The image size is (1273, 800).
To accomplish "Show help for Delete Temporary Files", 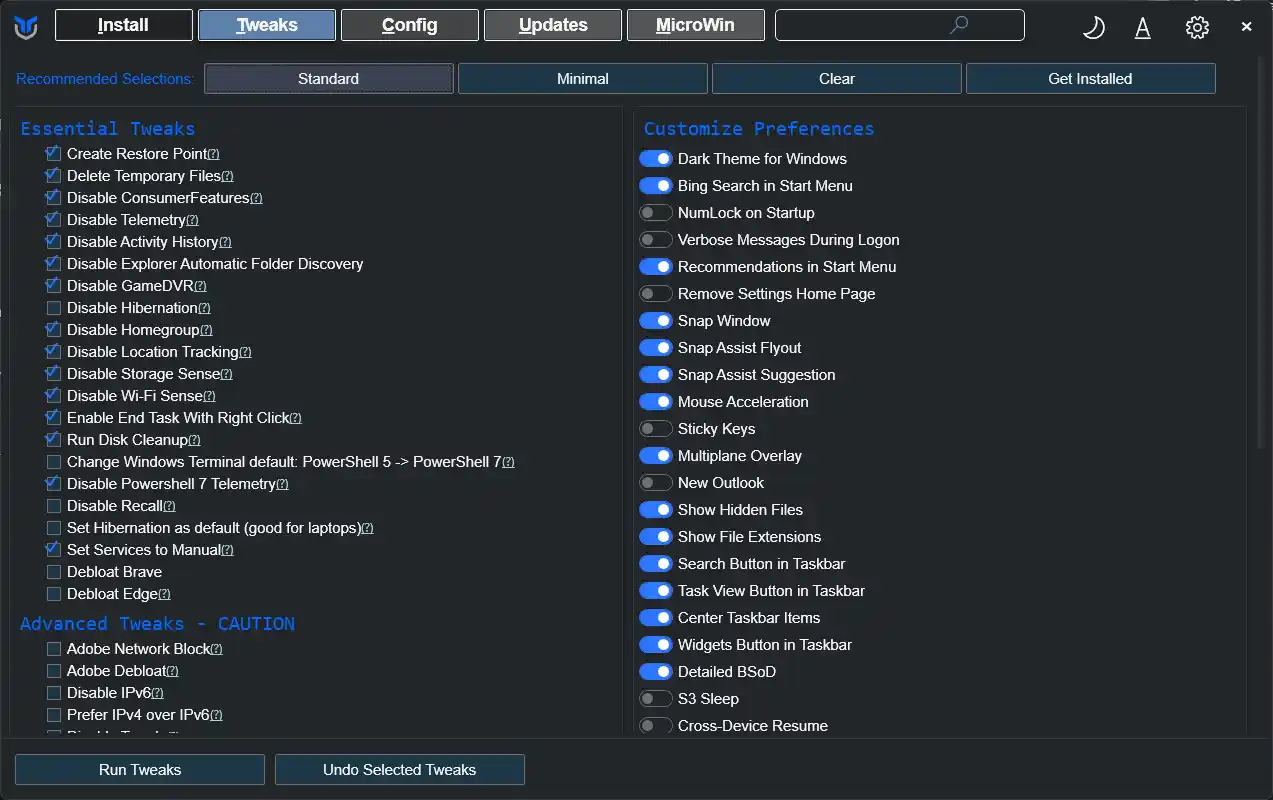I will point(228,176).
